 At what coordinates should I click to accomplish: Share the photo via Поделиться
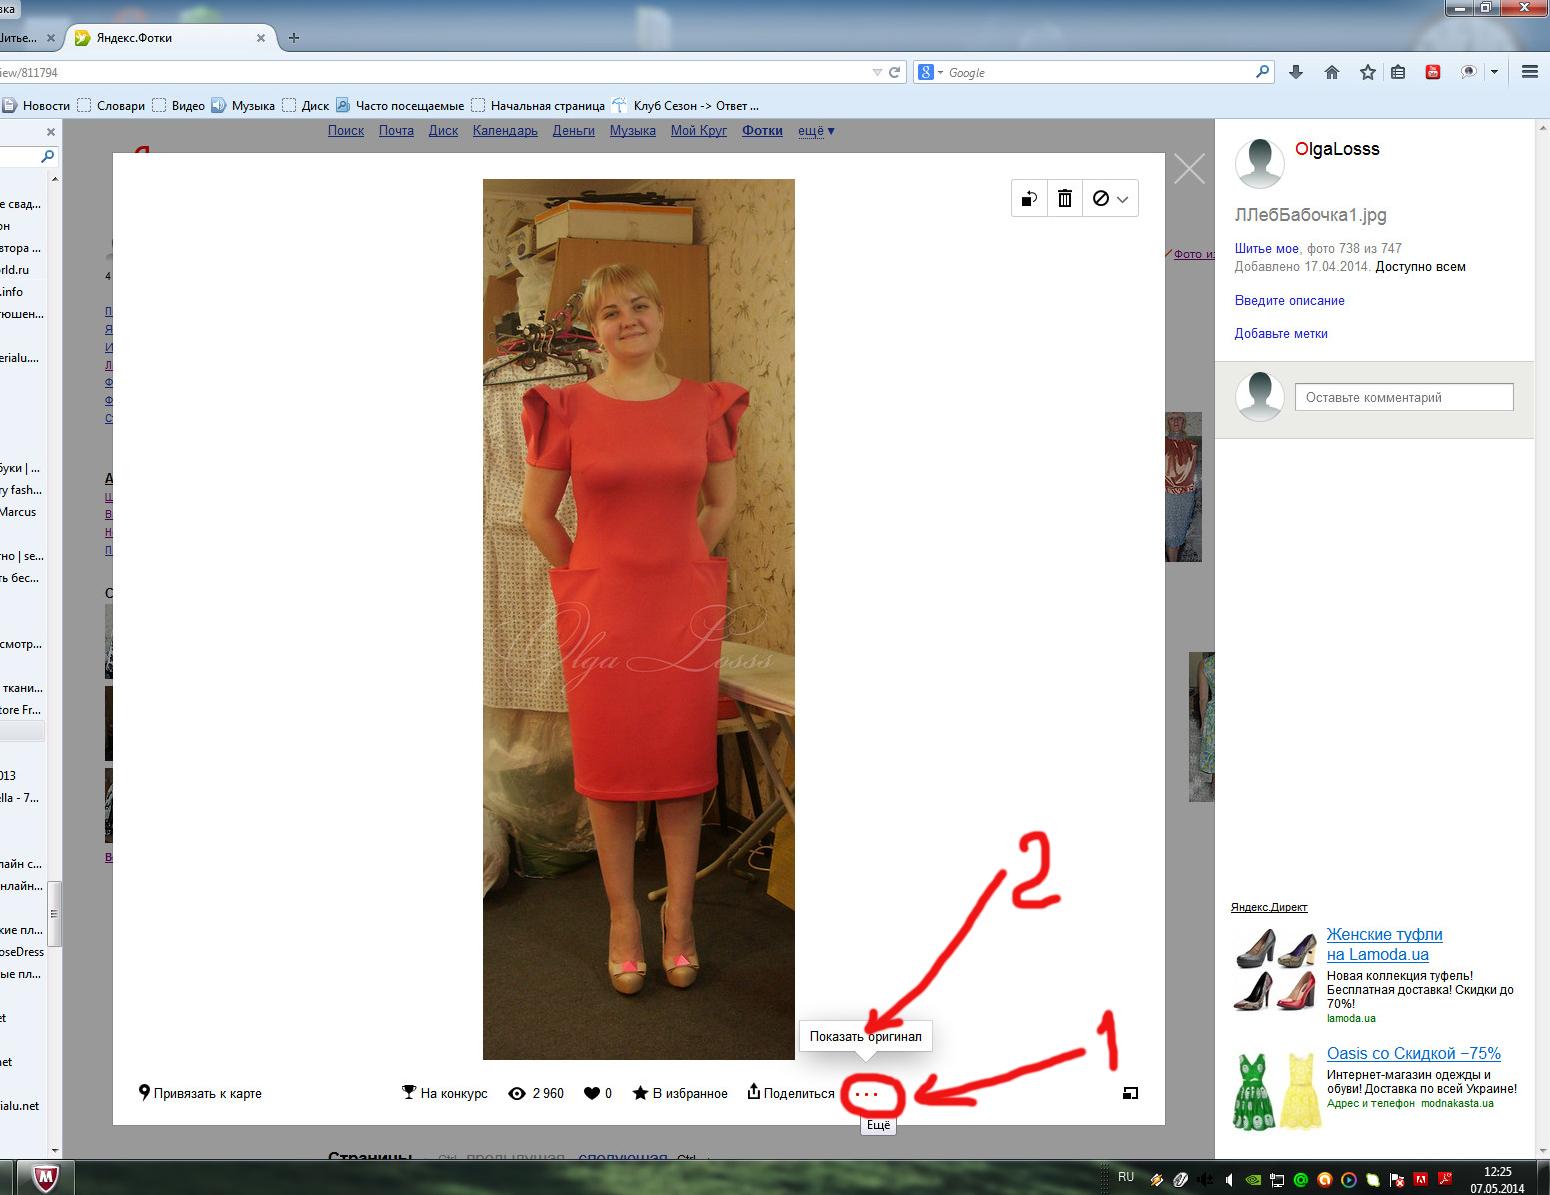[790, 1093]
